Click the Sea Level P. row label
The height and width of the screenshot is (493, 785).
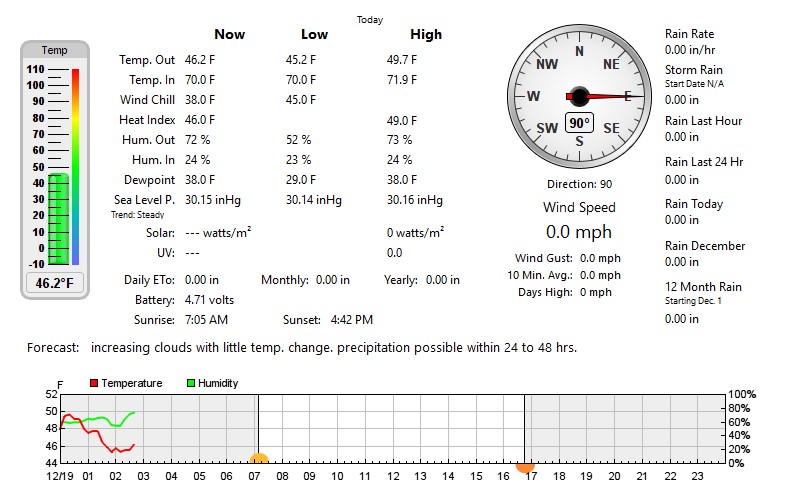pyautogui.click(x=145, y=200)
